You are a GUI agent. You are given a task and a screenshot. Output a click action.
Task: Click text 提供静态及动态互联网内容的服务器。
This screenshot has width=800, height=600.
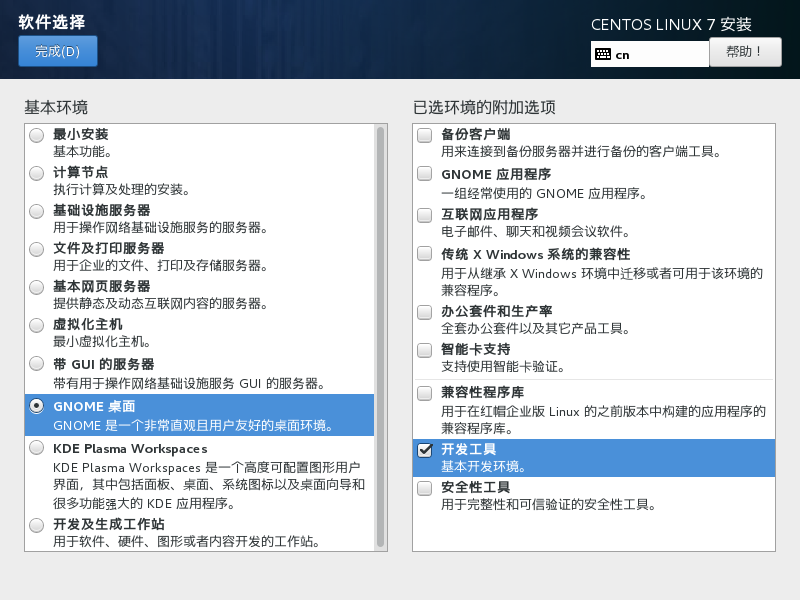[x=161, y=304]
